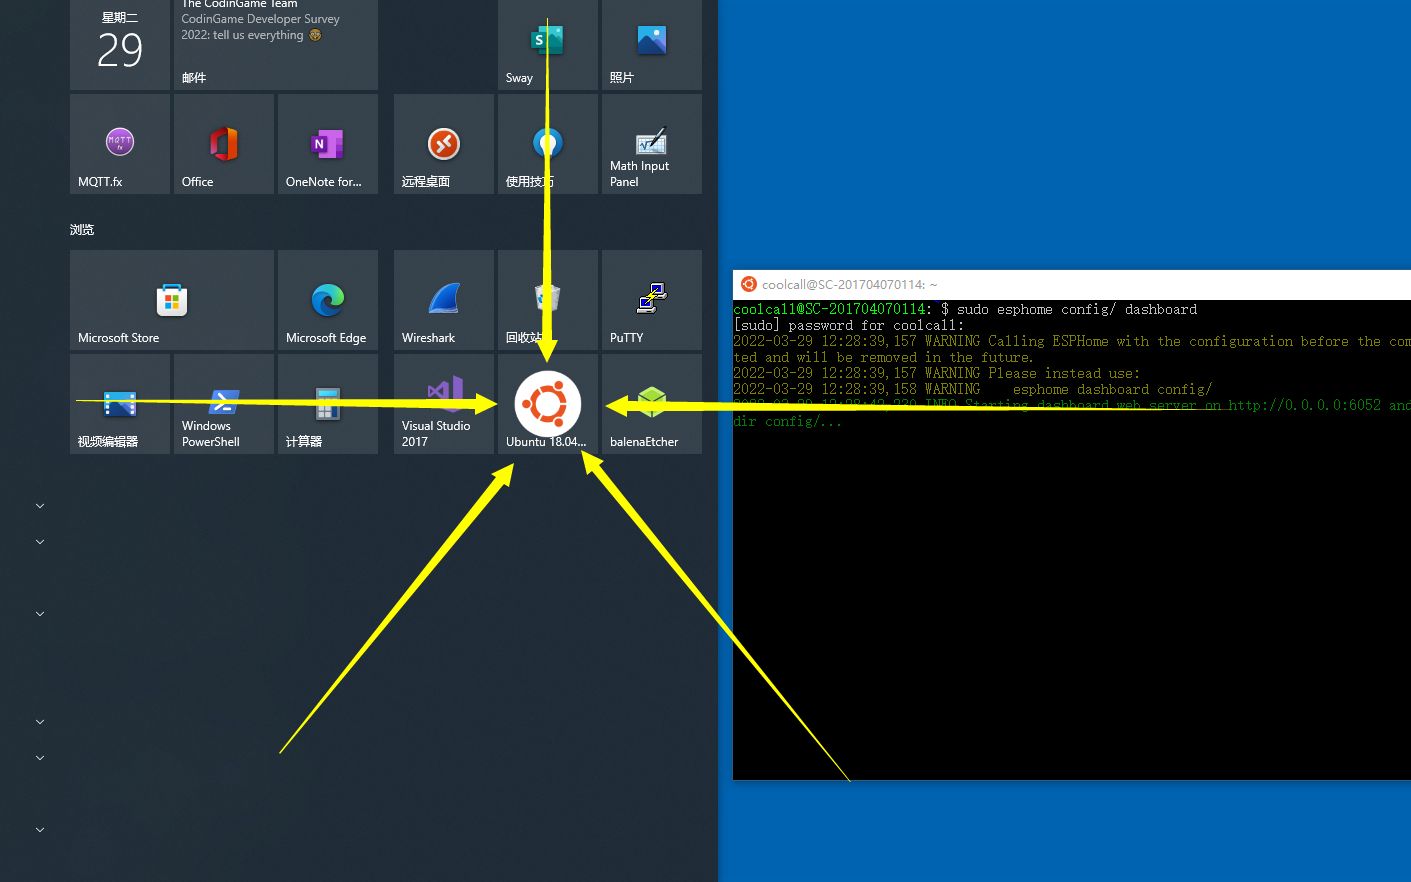Open the terminal window system menu icon

click(x=748, y=284)
